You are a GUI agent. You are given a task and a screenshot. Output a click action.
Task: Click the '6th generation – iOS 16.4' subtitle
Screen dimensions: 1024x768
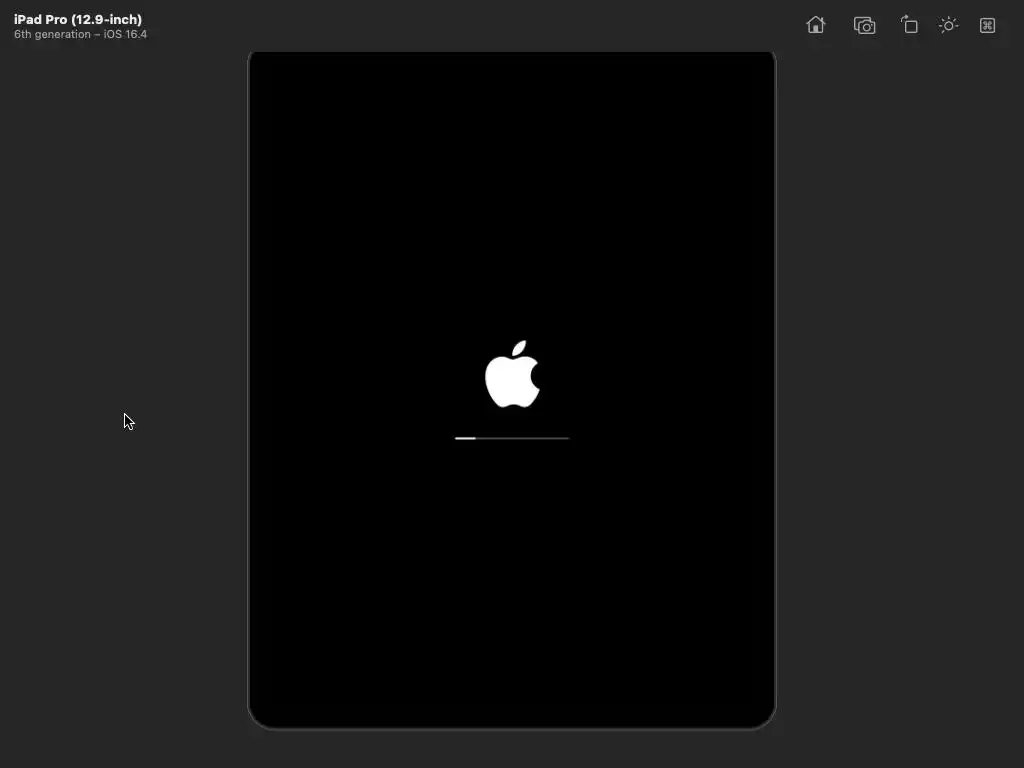pyautogui.click(x=80, y=35)
